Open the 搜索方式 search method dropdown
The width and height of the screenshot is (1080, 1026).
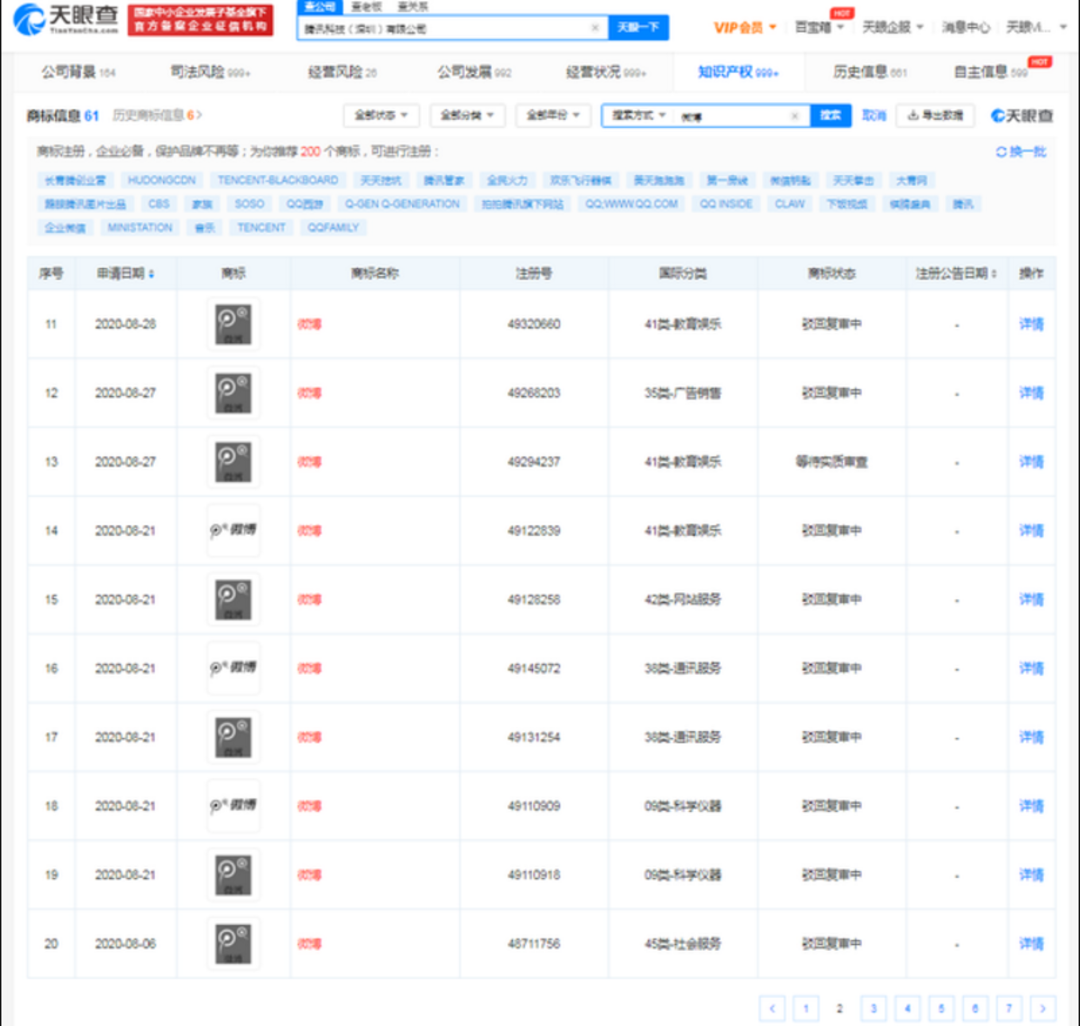coord(639,116)
